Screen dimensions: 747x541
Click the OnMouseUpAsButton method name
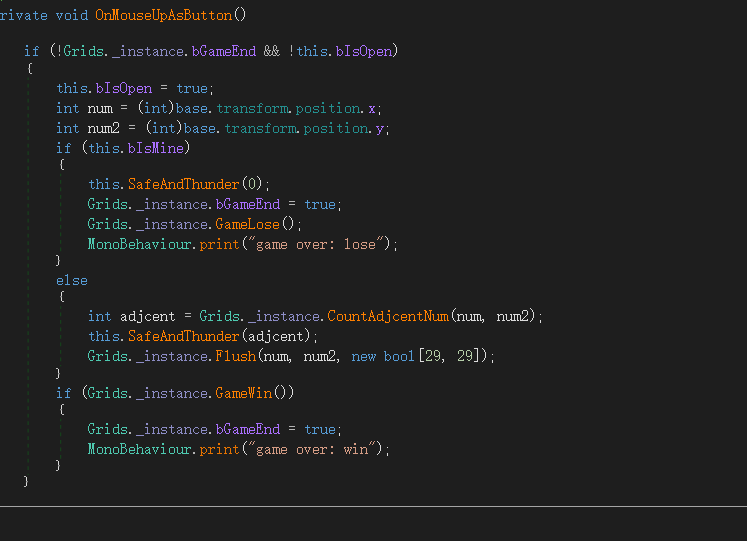pyautogui.click(x=163, y=15)
